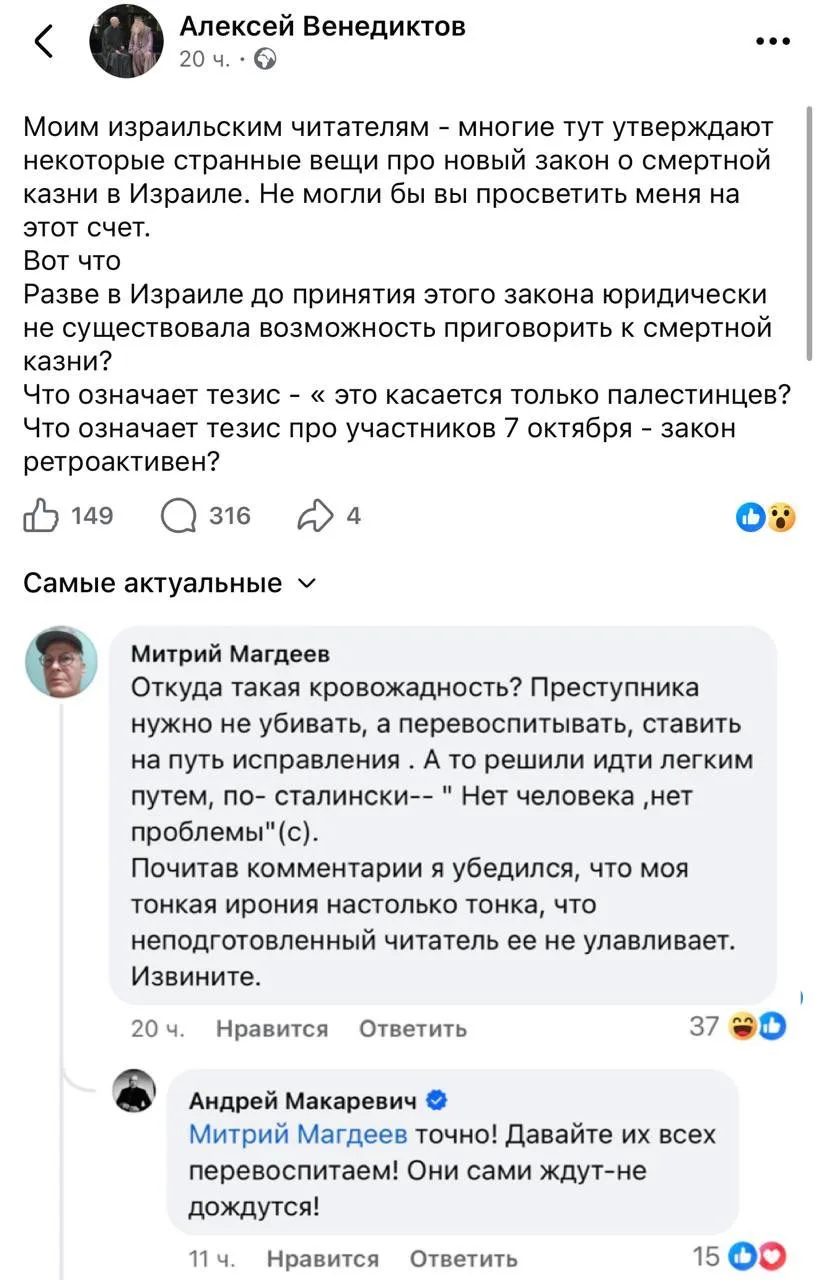Image resolution: width=818 pixels, height=1280 pixels.
Task: View post reactions emoji cluster
Action: 765,517
